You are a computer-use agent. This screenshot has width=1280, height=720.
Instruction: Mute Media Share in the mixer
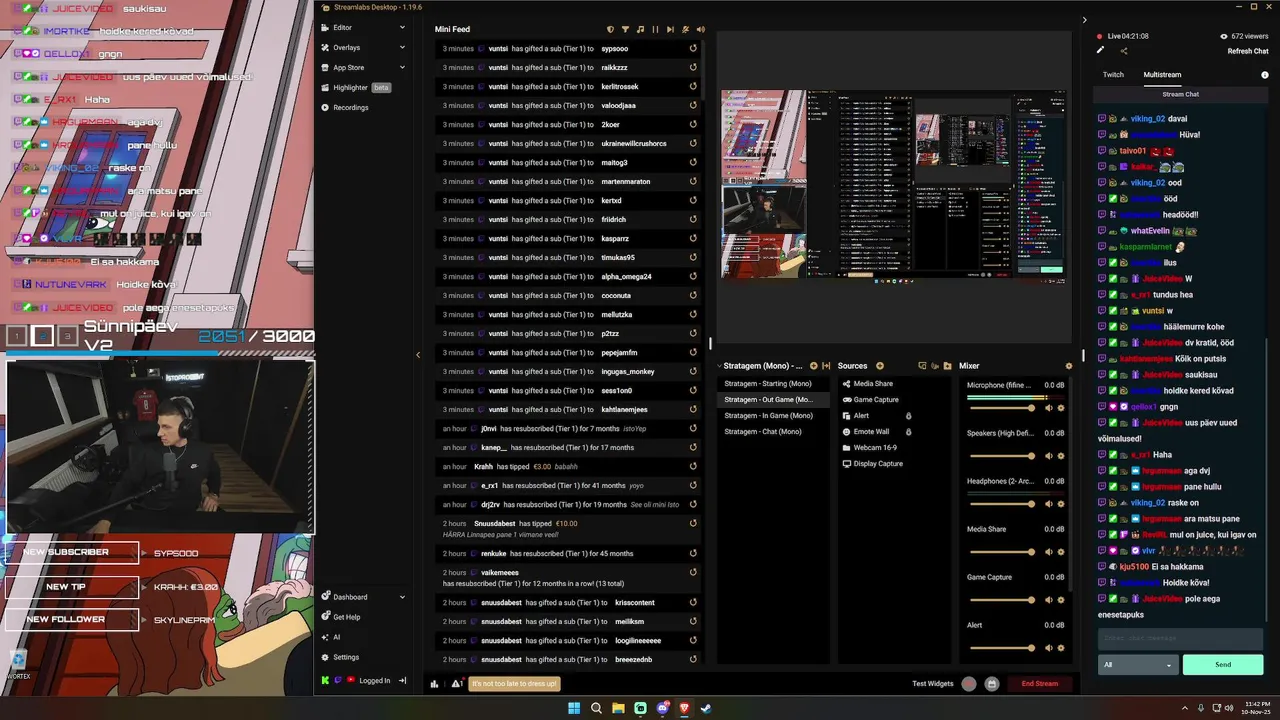pos(1049,552)
